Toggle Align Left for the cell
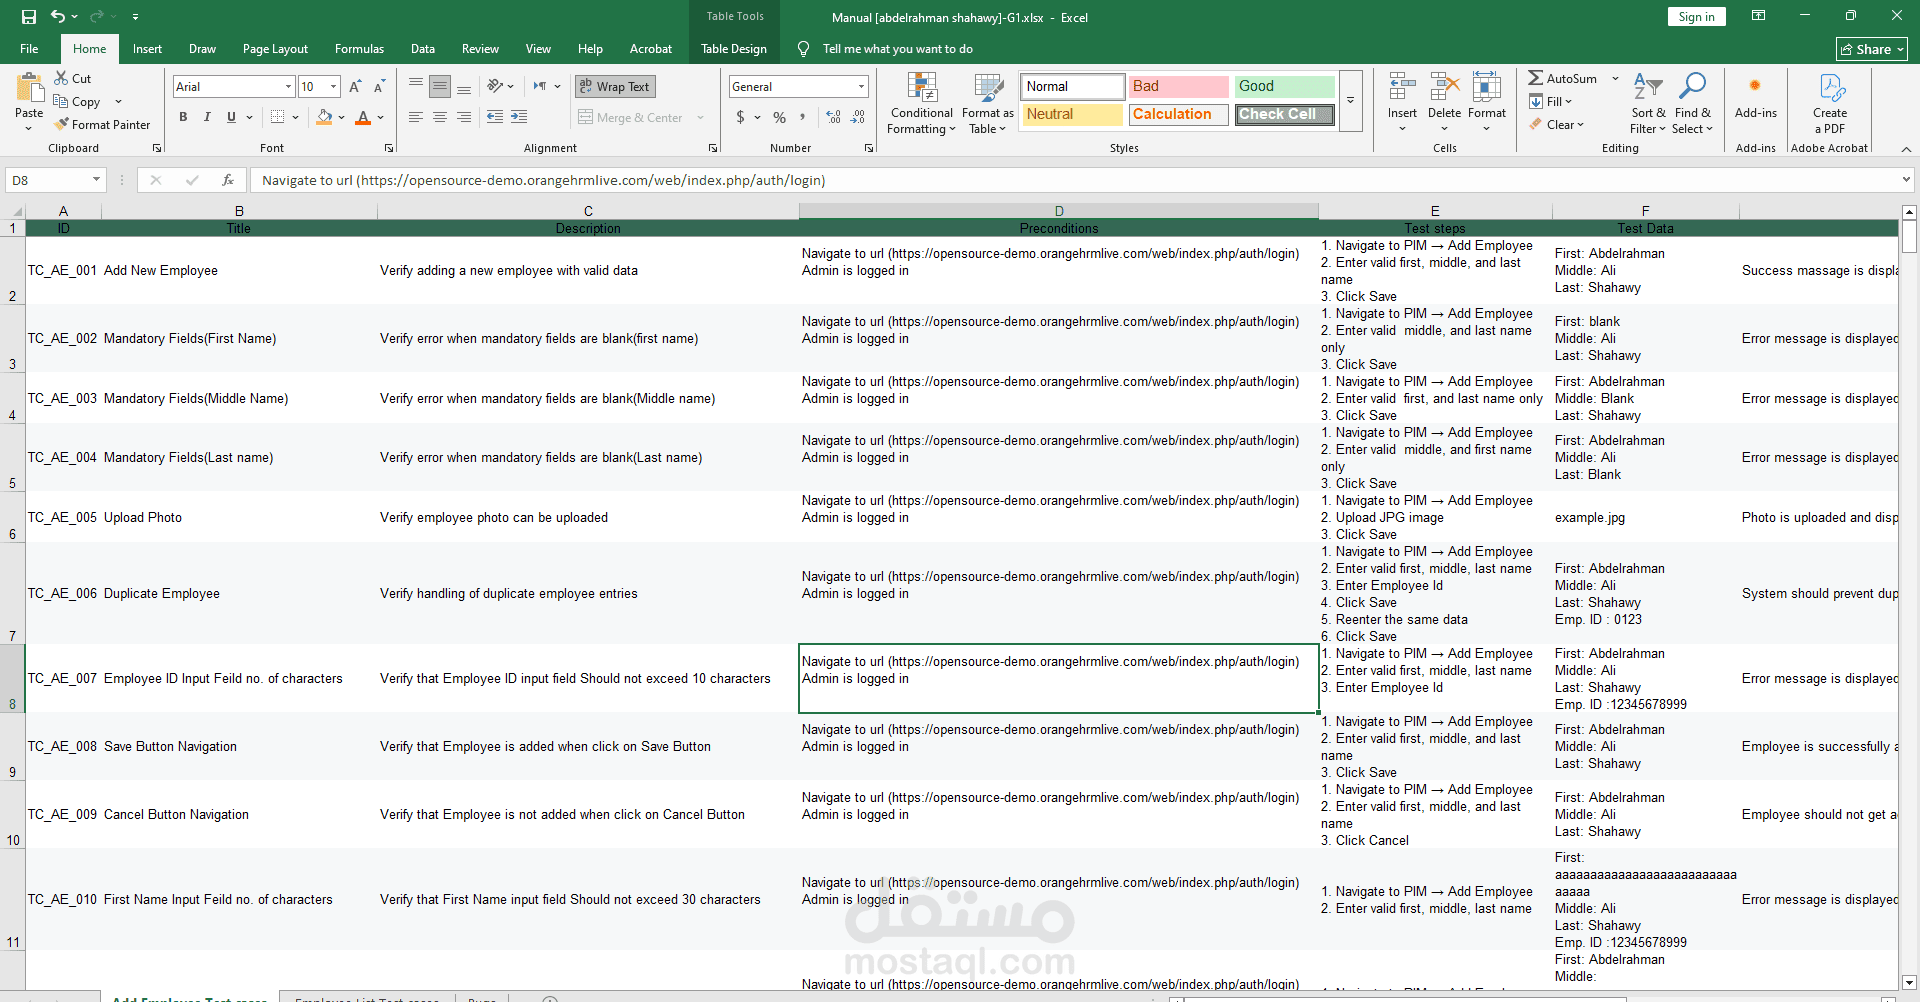 click(416, 117)
